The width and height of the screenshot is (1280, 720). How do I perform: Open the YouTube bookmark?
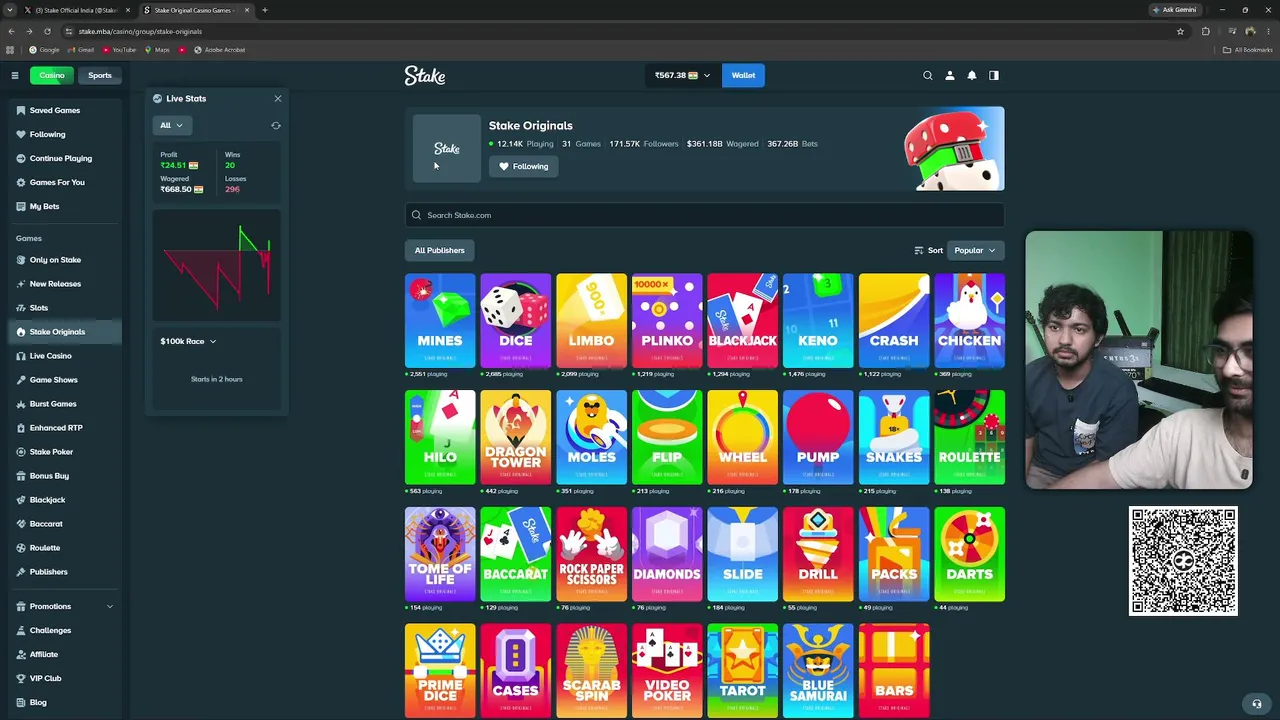click(x=119, y=50)
